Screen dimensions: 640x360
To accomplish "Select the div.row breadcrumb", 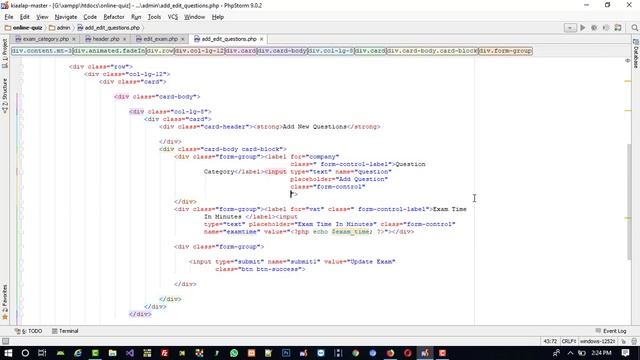I will (x=160, y=51).
